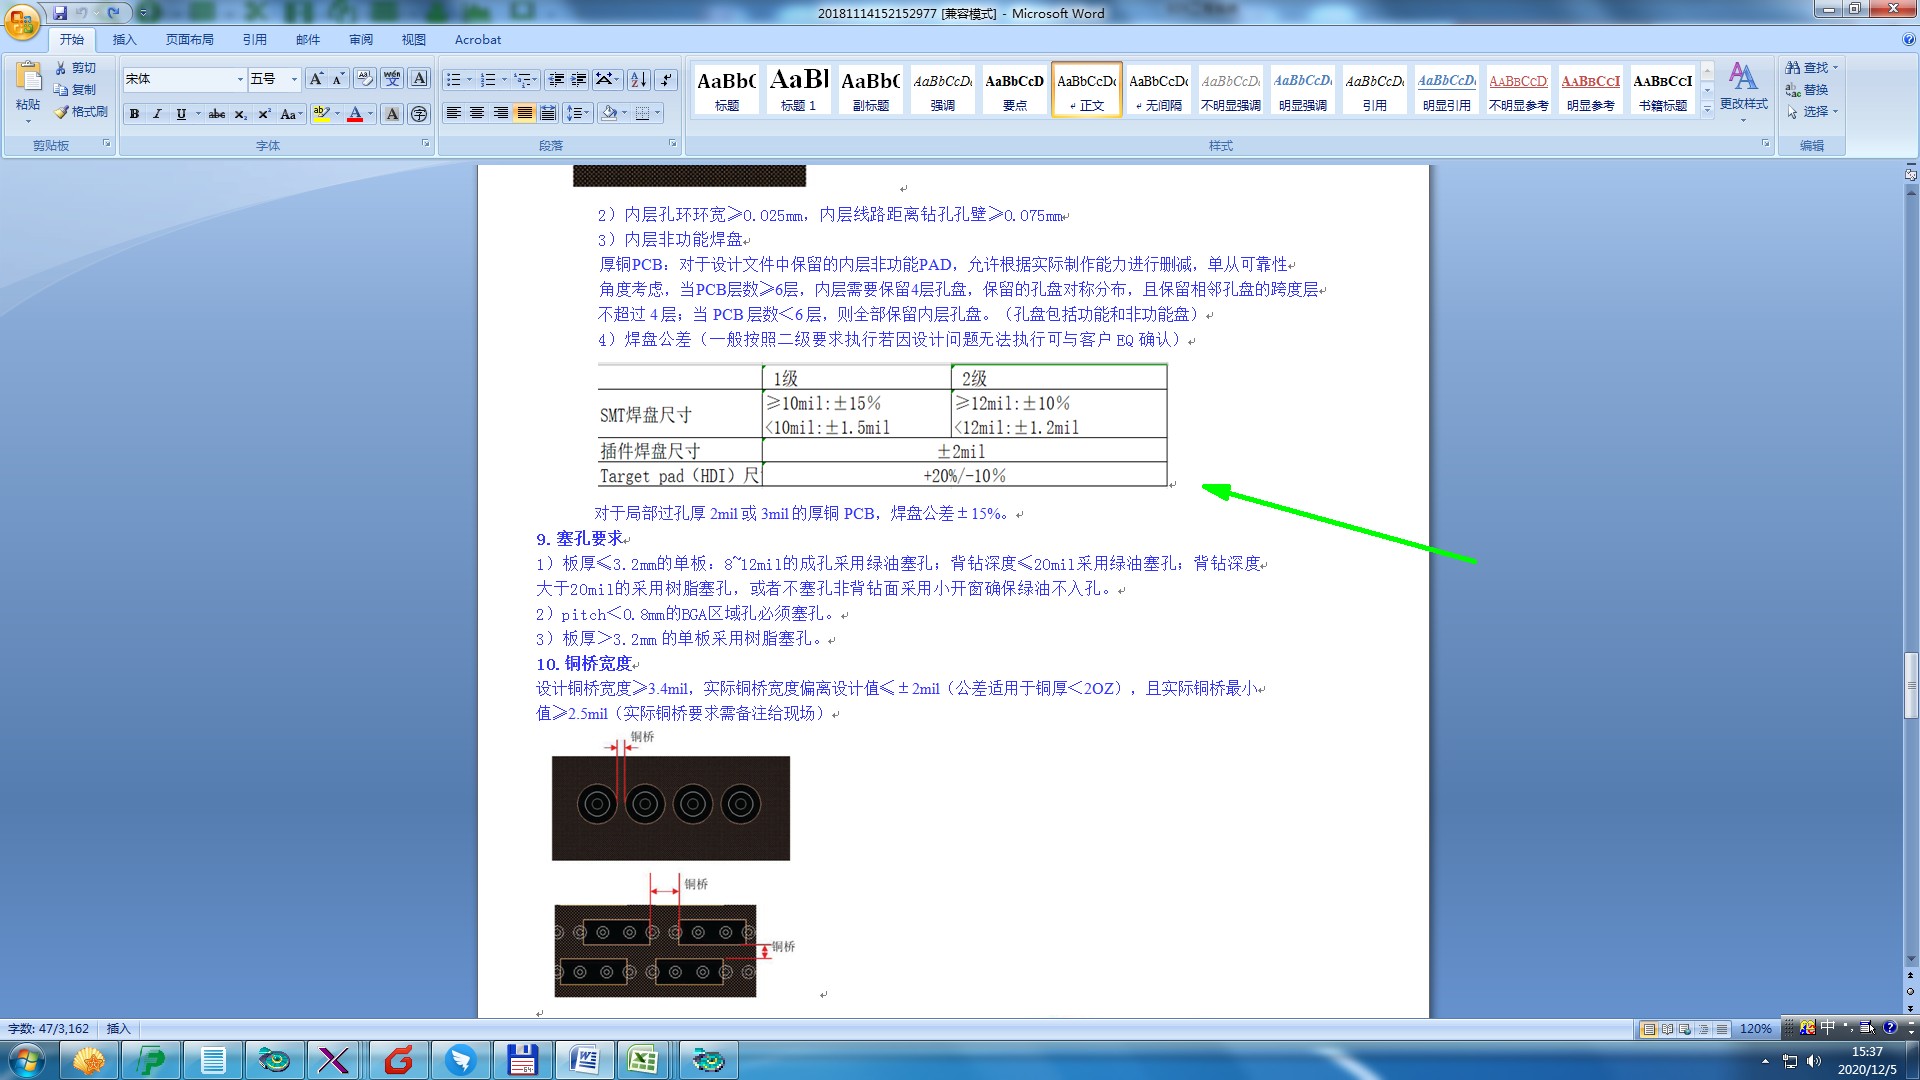Viewport: 1920px width, 1080px height.
Task: Toggle Italic formatting
Action: click(157, 114)
